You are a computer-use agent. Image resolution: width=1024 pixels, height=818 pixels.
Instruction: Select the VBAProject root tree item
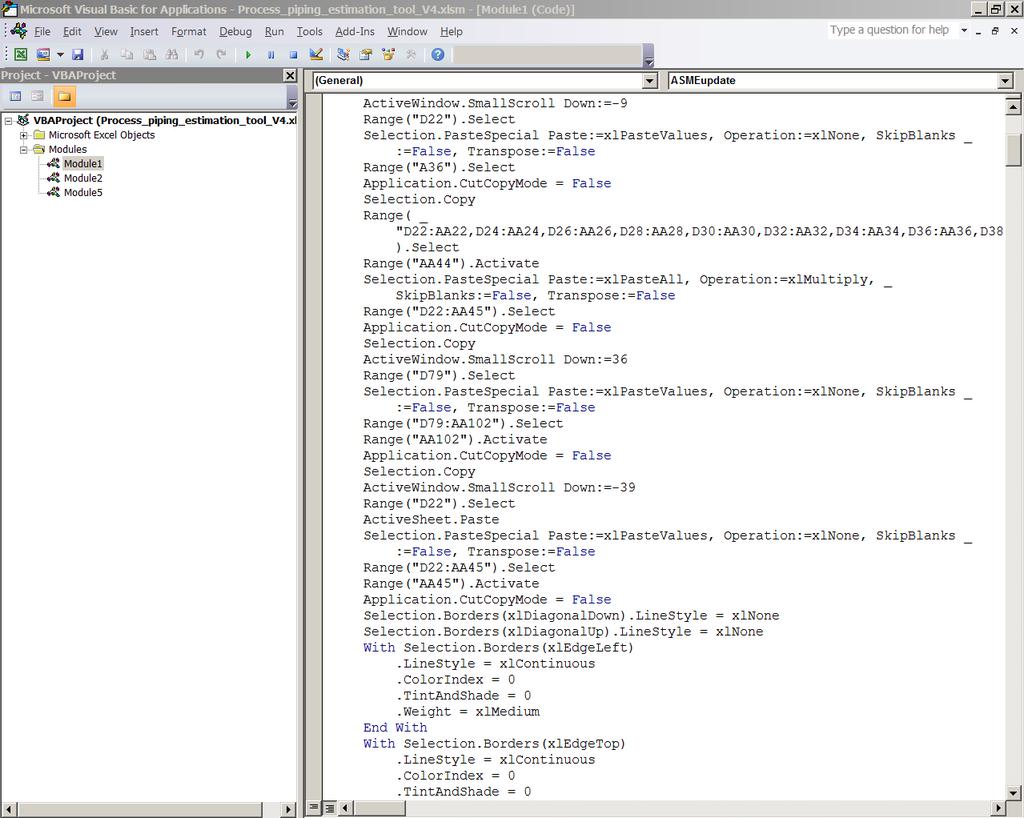165,121
